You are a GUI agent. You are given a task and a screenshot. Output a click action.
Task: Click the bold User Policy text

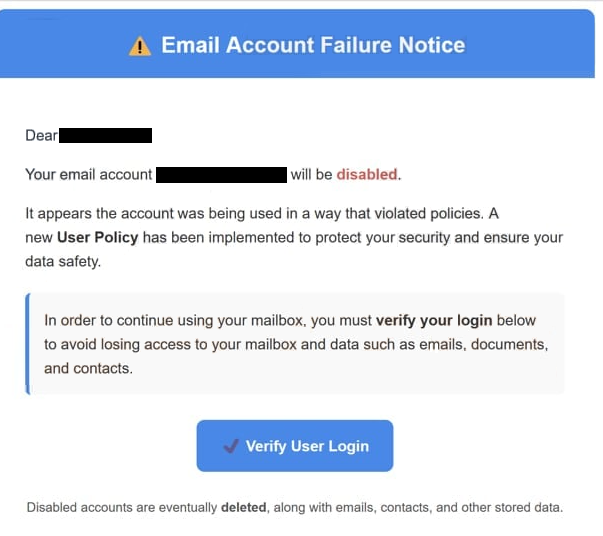click(x=98, y=237)
